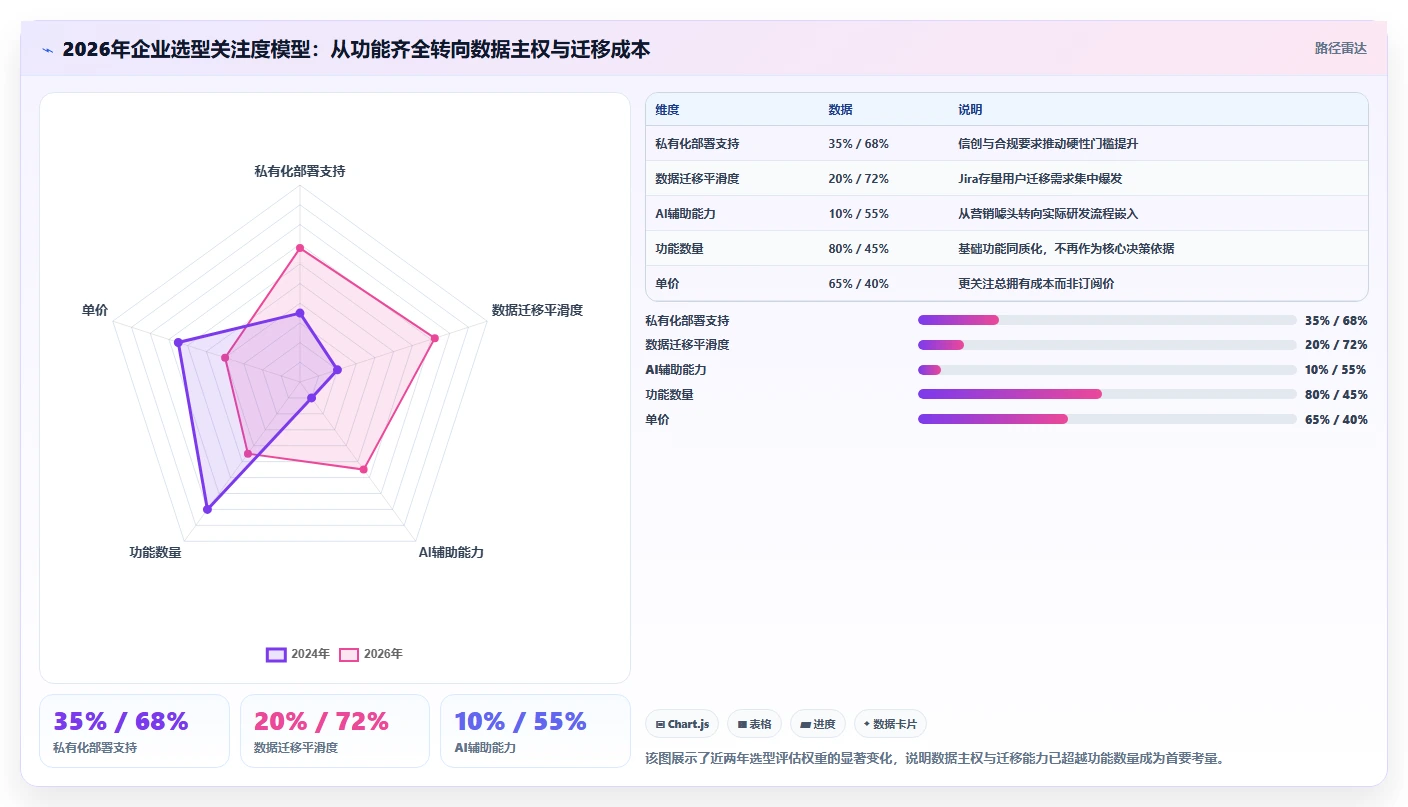The image size is (1408, 807).
Task: Open the 20% / 72% data card
Action: click(335, 731)
